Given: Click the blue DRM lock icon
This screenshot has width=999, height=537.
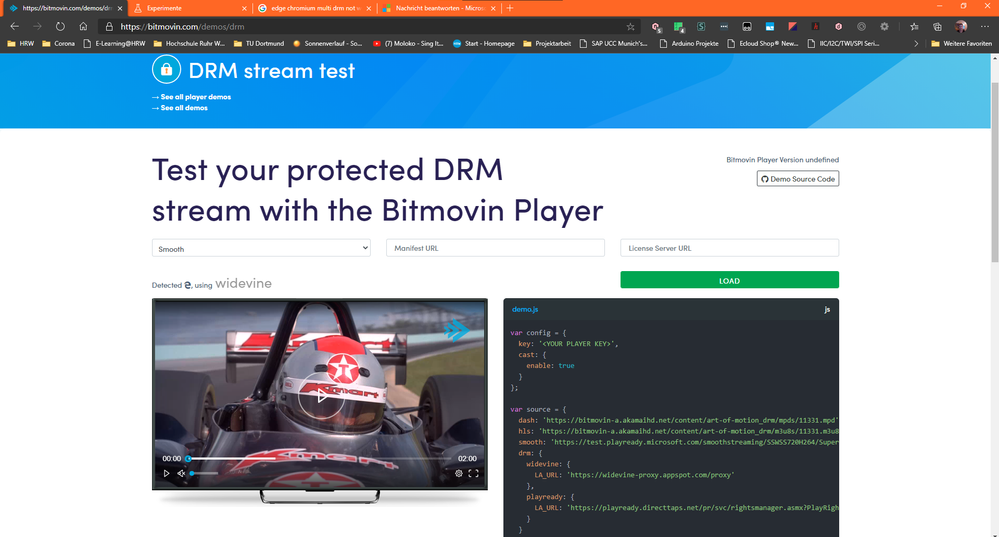Looking at the screenshot, I should (166, 70).
